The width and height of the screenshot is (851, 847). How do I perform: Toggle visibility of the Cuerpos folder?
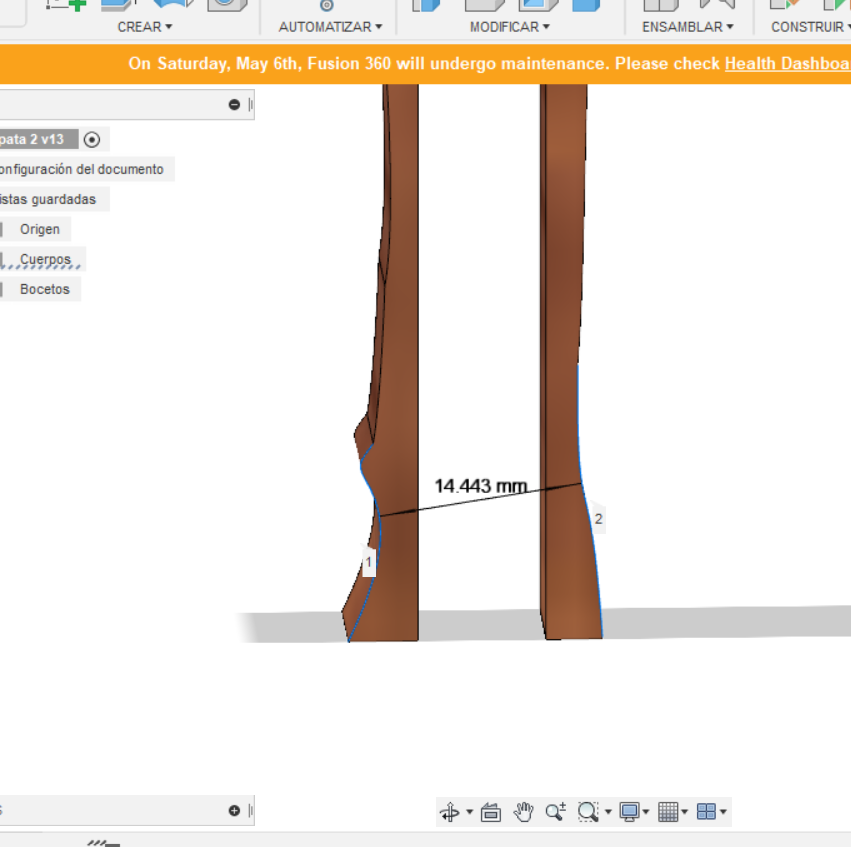point(4,258)
